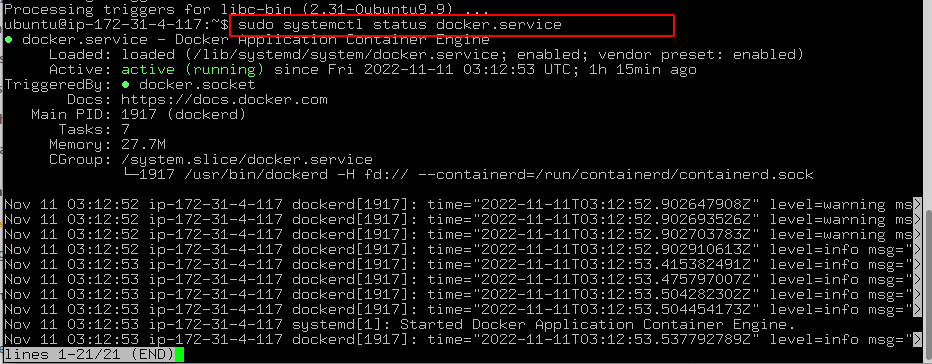Click the green docker.service status dot
Viewport: 932px width, 364px height.
click(8, 40)
